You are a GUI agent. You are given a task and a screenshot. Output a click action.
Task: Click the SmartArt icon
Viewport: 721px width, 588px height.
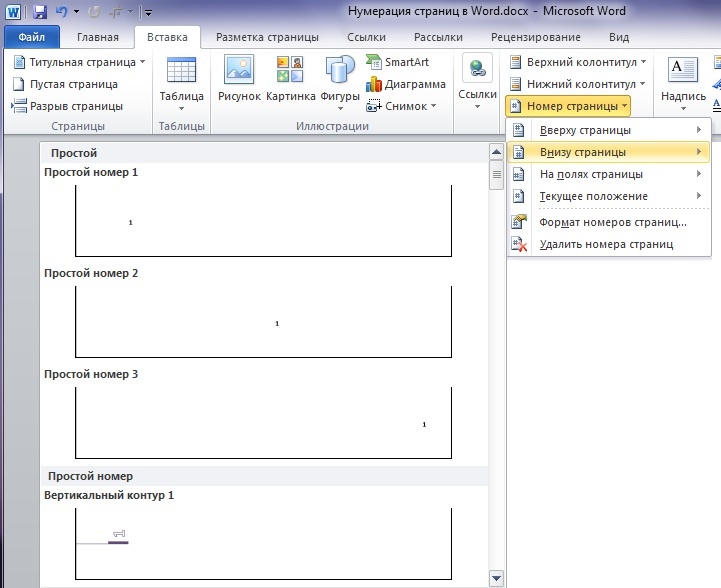[373, 62]
